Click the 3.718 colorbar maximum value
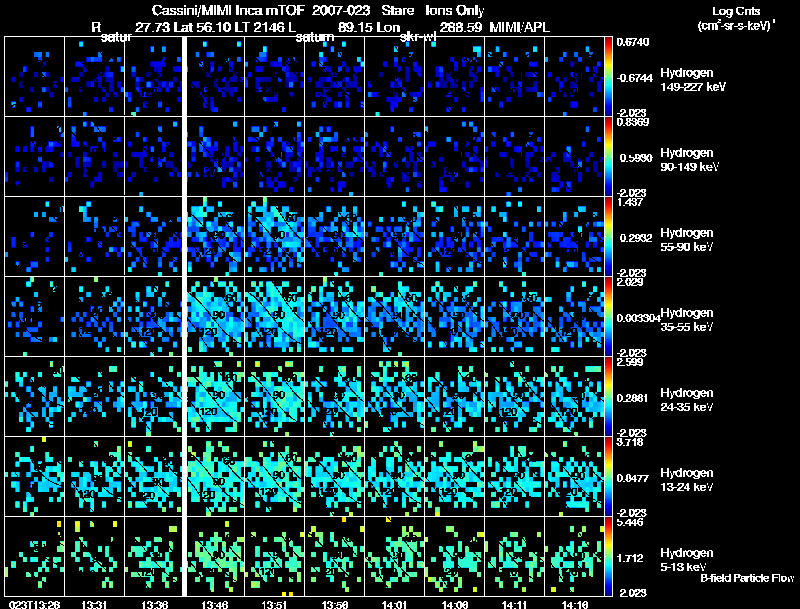 [x=629, y=442]
